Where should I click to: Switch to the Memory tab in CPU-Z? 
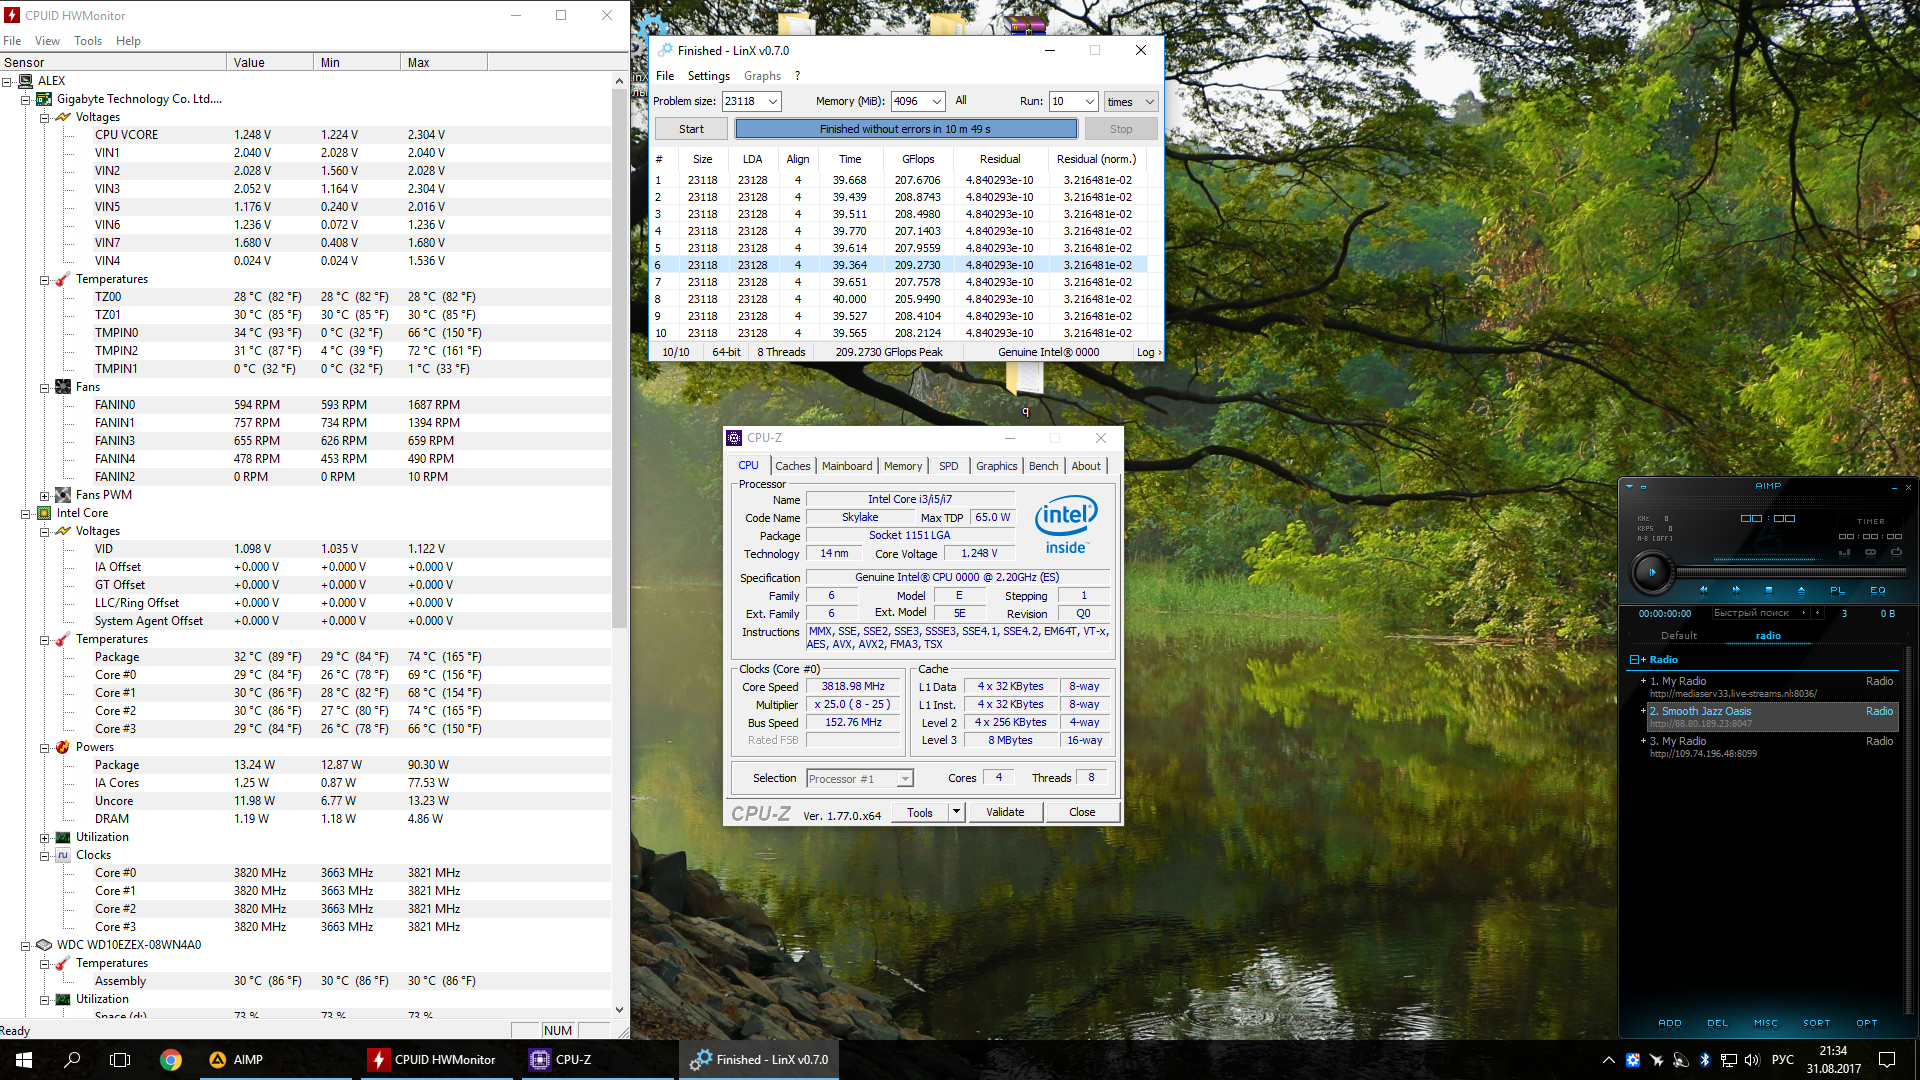(x=902, y=466)
